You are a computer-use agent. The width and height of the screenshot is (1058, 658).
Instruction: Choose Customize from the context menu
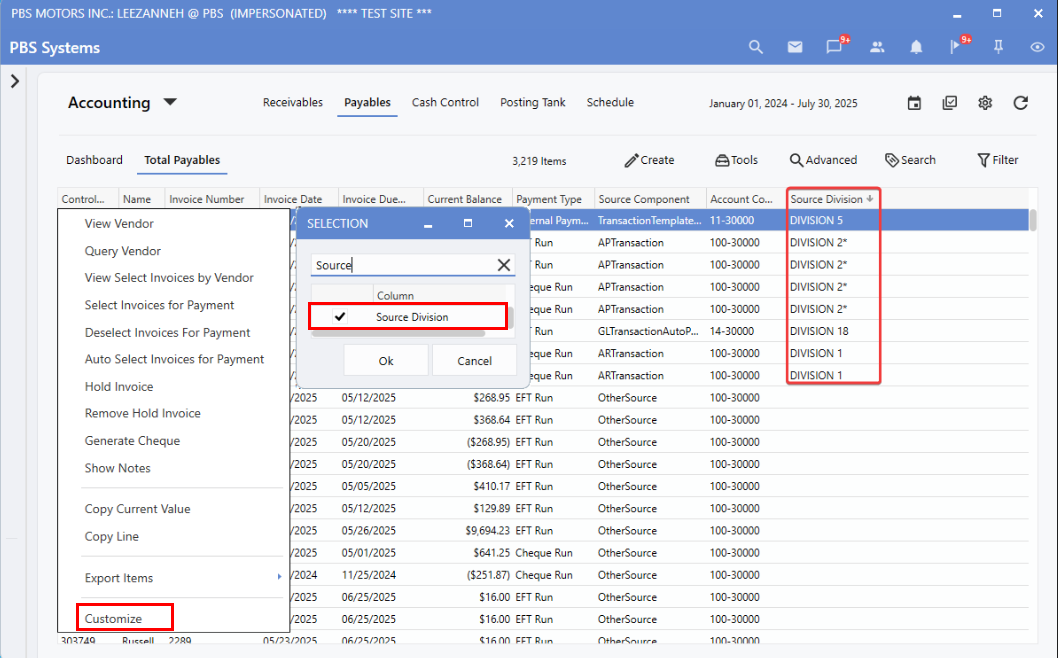click(114, 619)
